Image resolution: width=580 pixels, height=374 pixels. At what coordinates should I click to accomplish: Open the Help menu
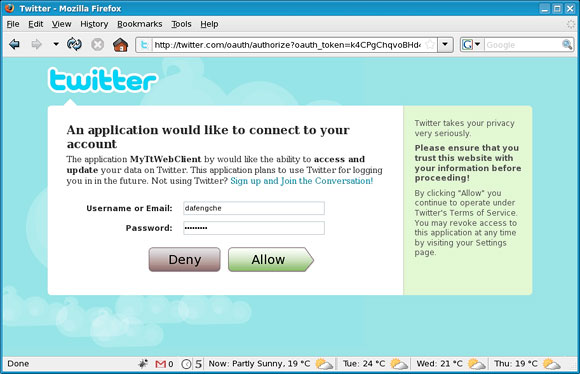coord(209,24)
